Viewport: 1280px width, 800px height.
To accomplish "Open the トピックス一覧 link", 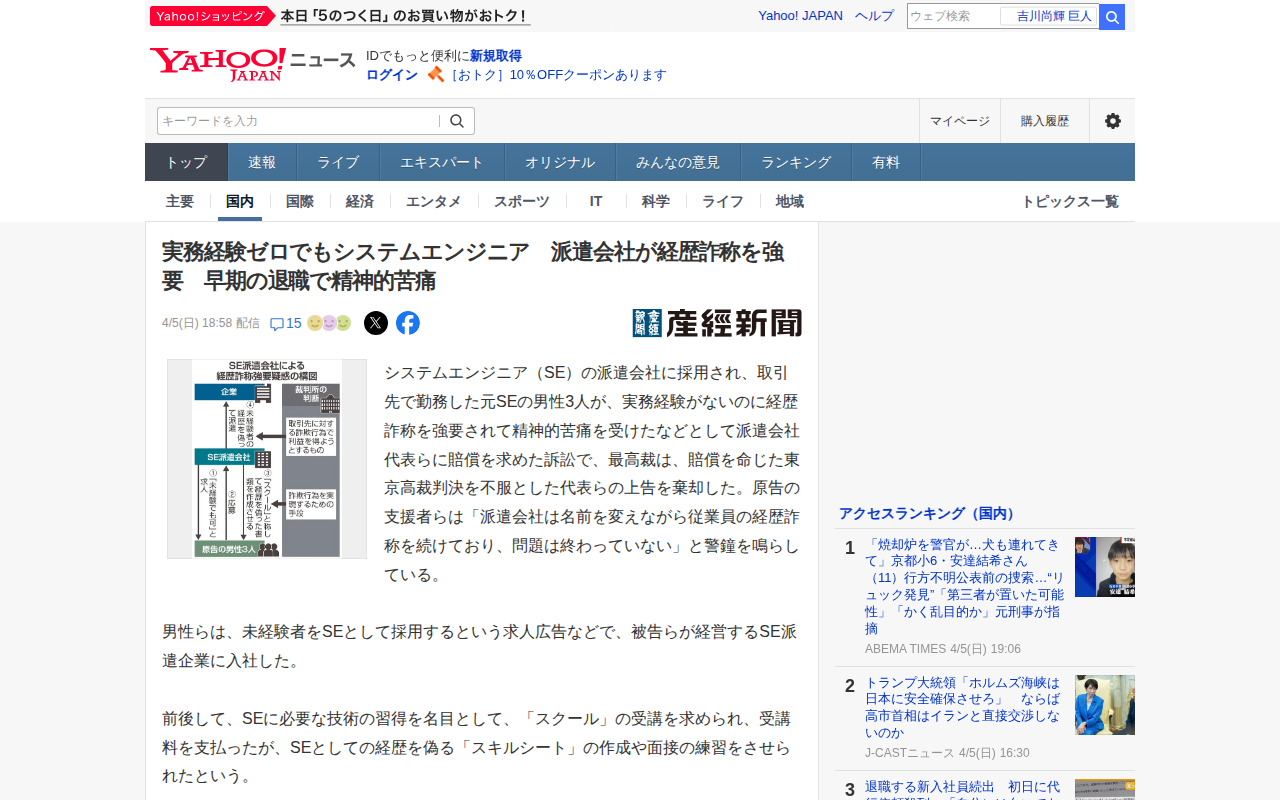I will pos(1070,201).
